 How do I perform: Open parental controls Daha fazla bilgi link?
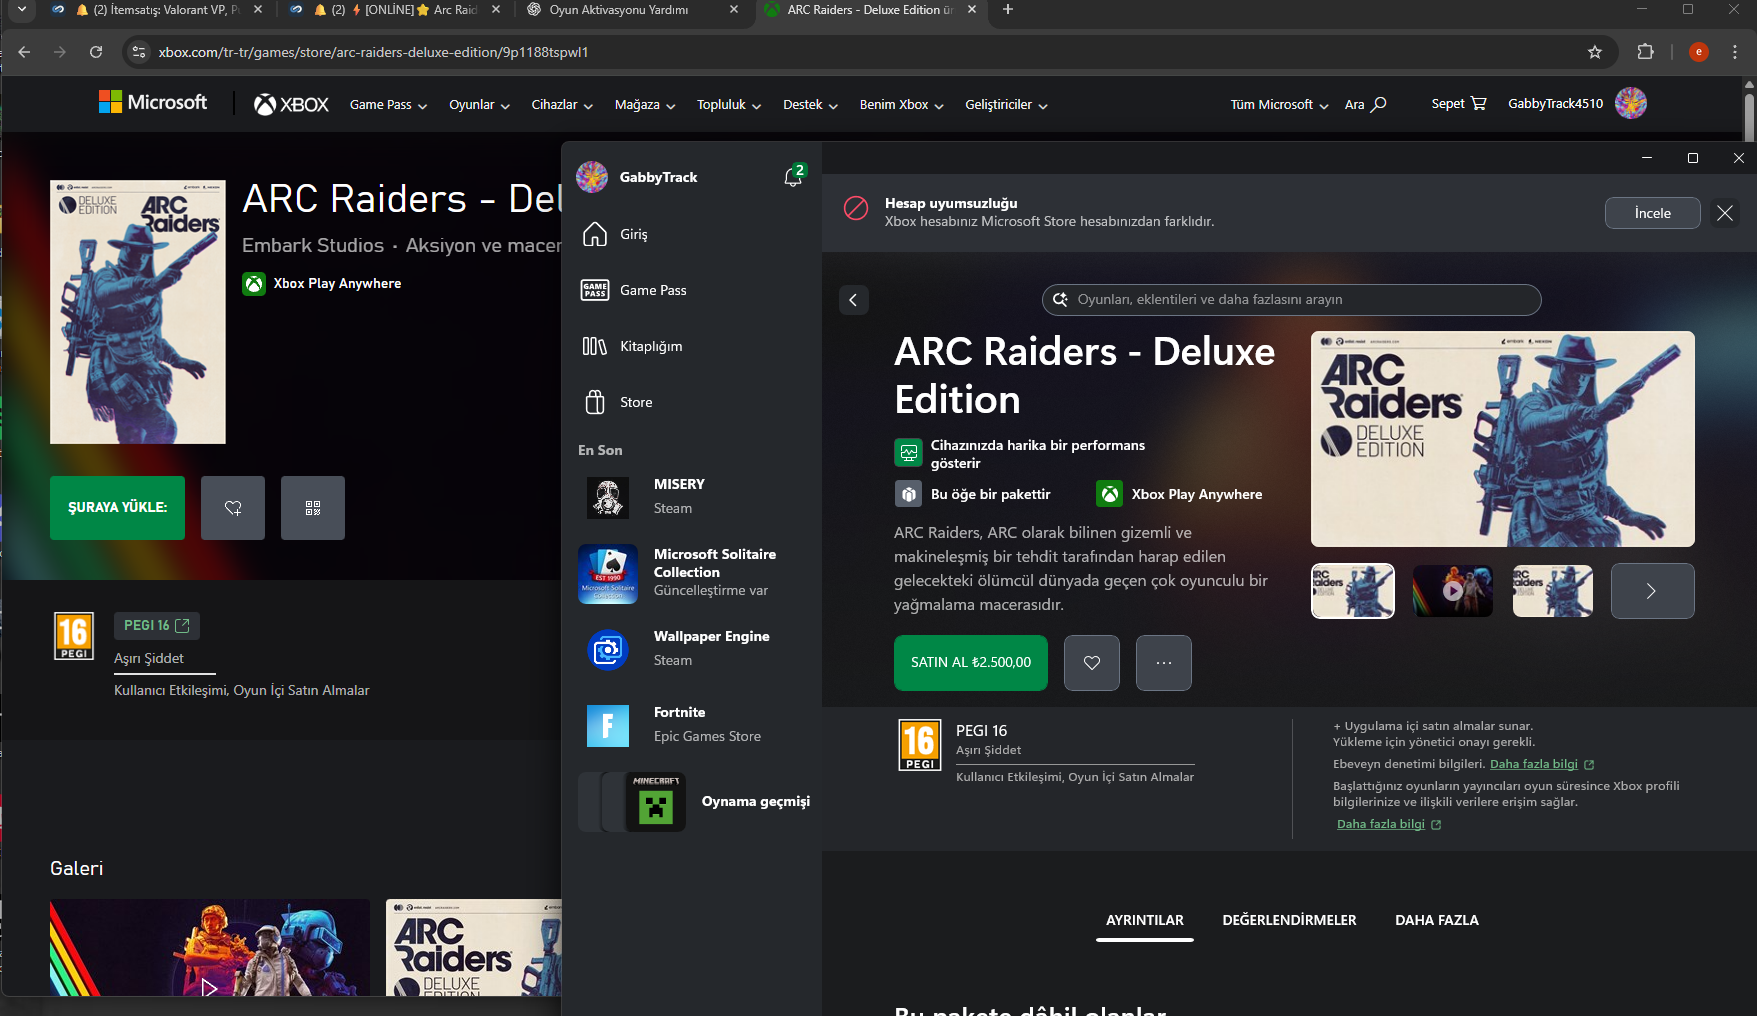(x=1542, y=764)
